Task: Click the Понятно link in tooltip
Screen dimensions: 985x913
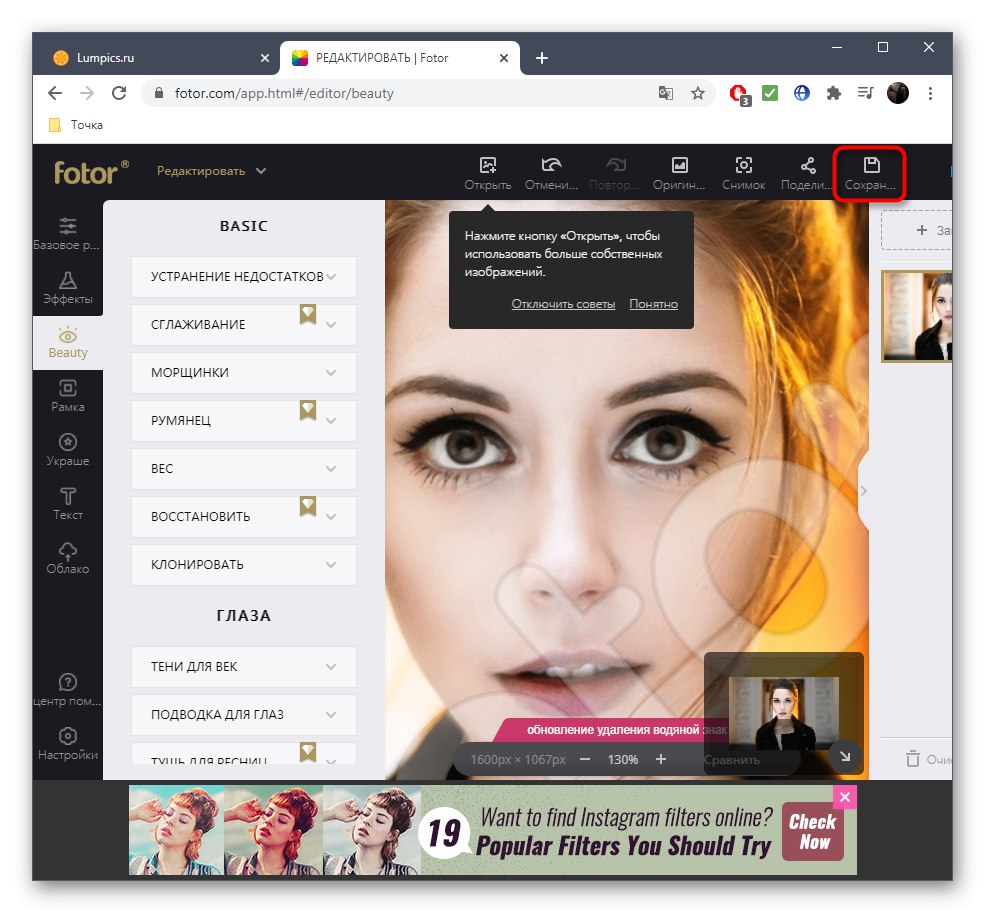Action: 653,304
